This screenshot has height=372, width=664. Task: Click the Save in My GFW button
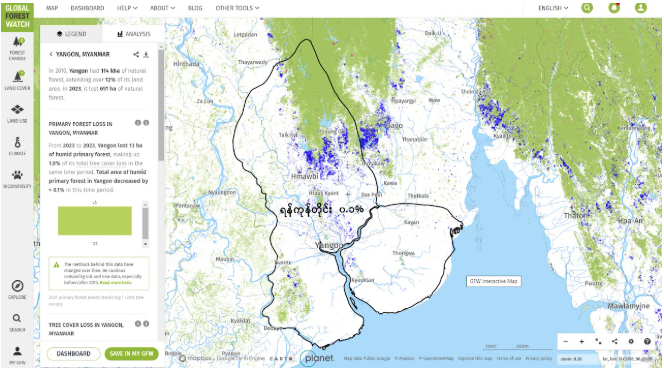[131, 354]
